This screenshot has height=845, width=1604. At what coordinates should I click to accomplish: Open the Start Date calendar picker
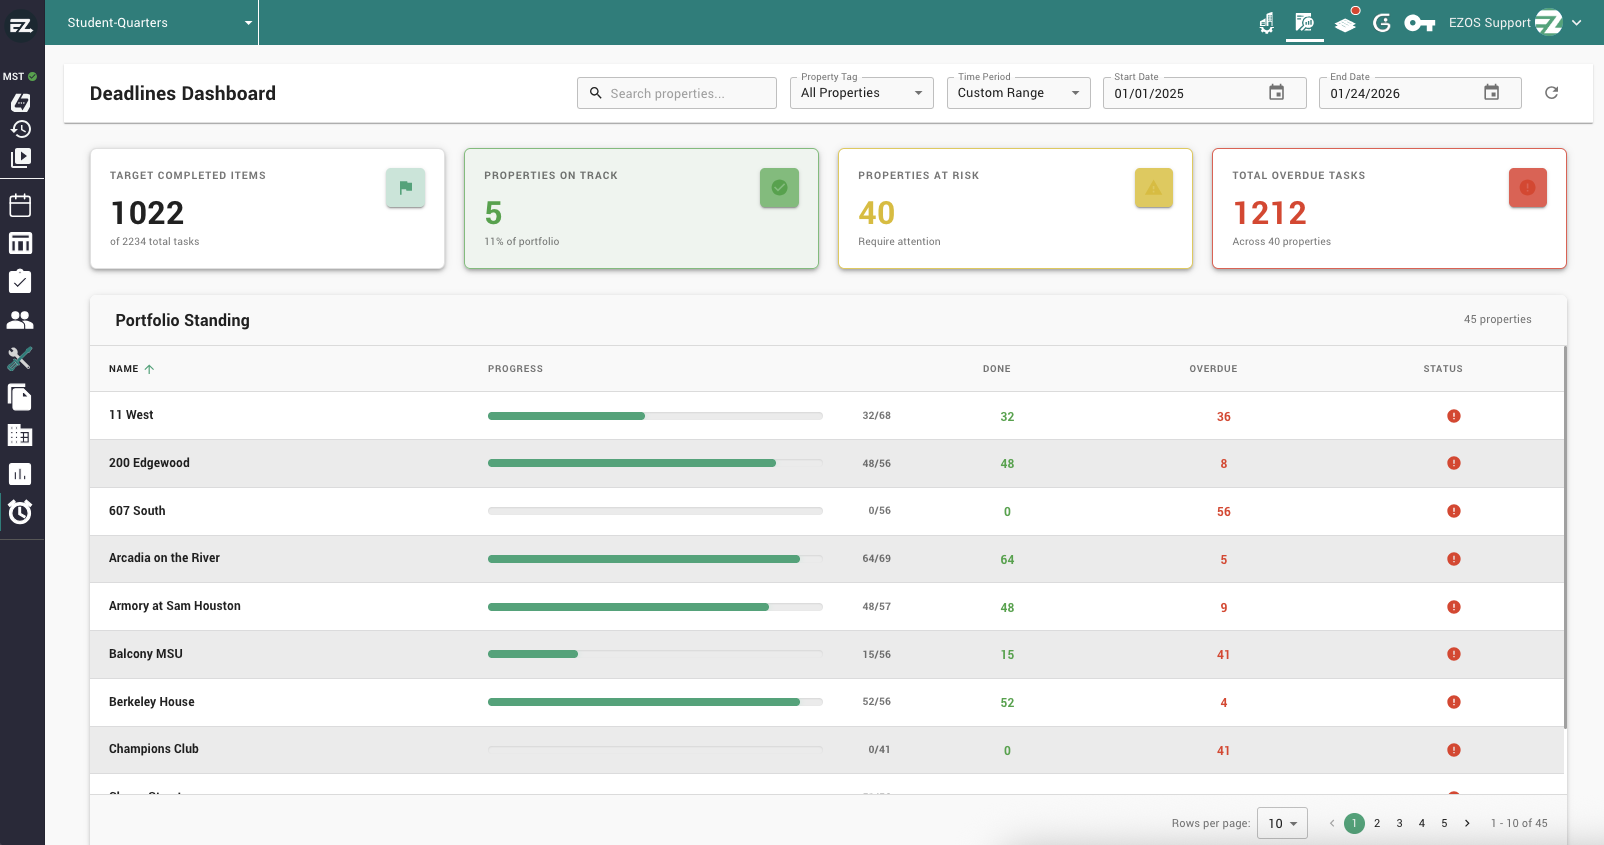point(1277,93)
